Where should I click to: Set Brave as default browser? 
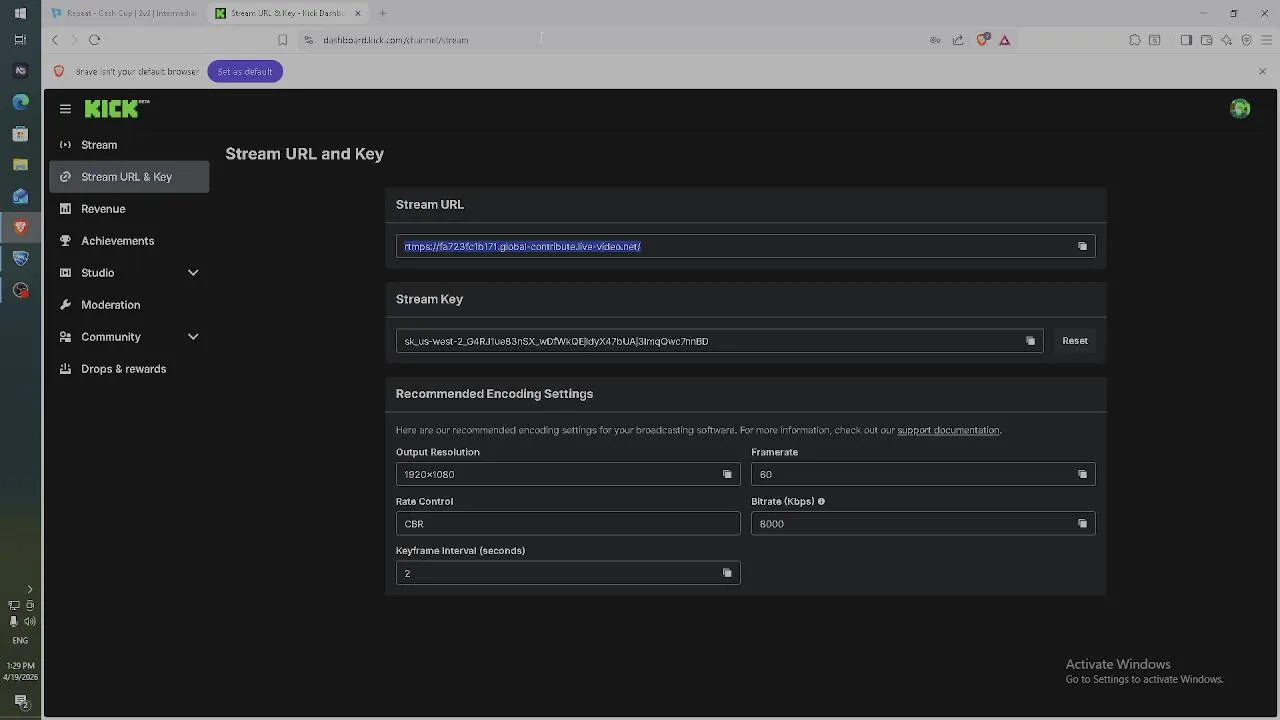[245, 72]
